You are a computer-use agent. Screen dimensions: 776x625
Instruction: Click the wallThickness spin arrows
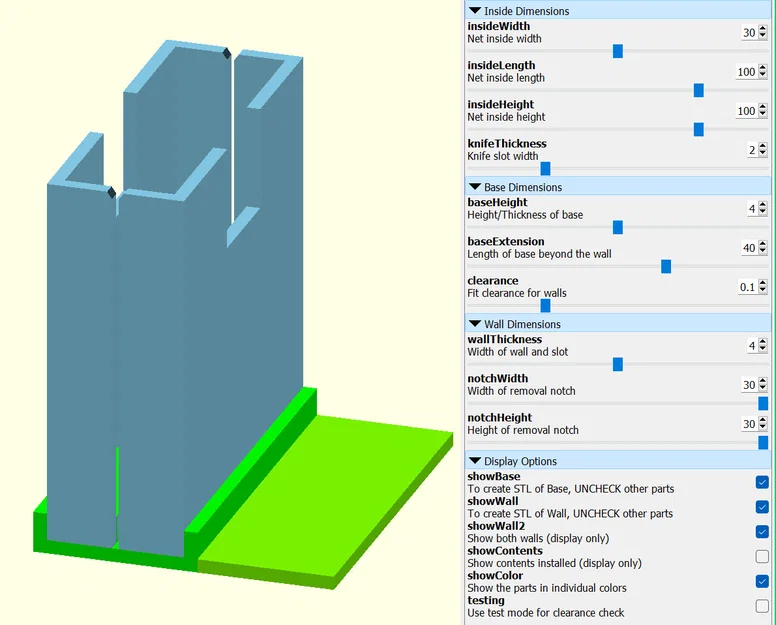(763, 345)
